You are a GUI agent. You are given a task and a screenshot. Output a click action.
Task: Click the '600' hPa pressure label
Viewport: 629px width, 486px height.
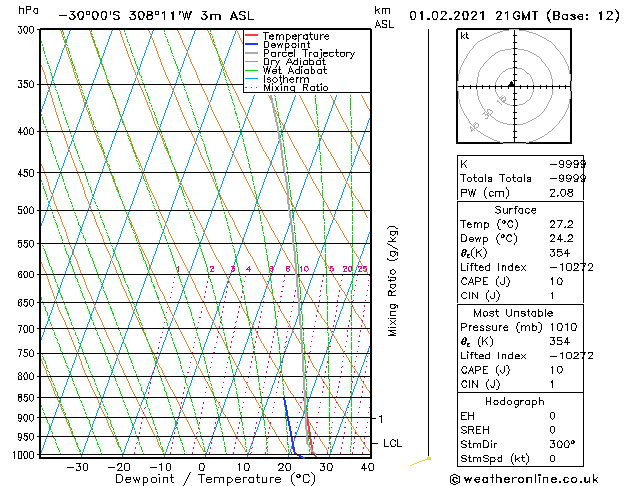(x=28, y=275)
